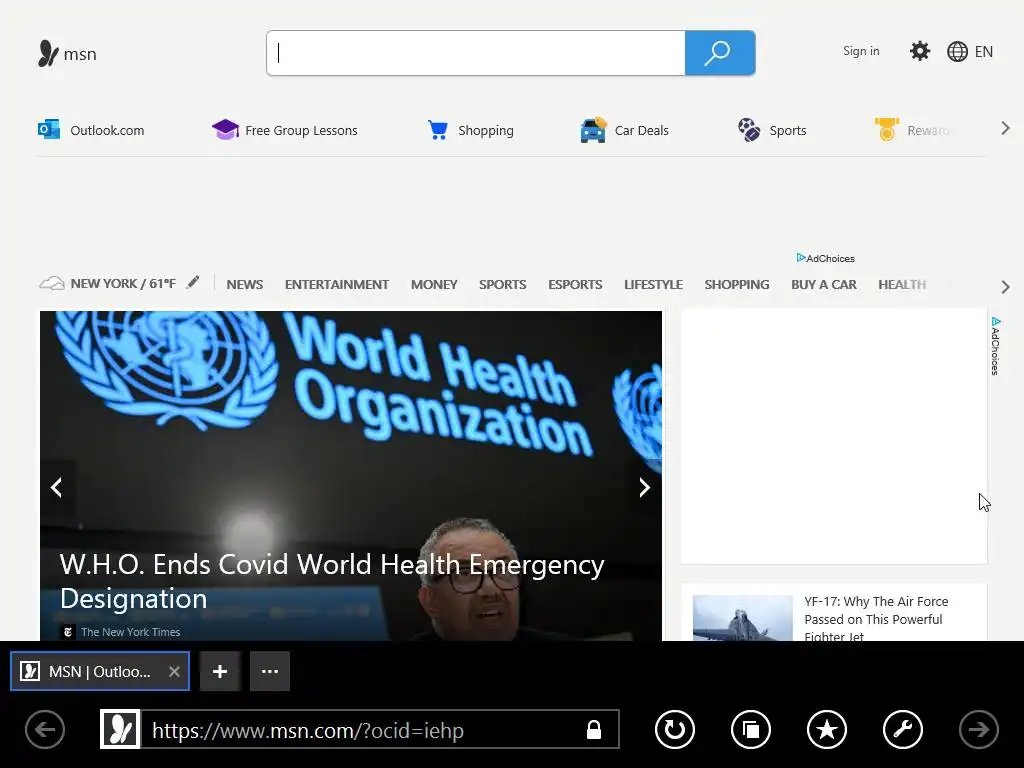1024x768 pixels.
Task: Open the HEALTH category
Action: (902, 285)
